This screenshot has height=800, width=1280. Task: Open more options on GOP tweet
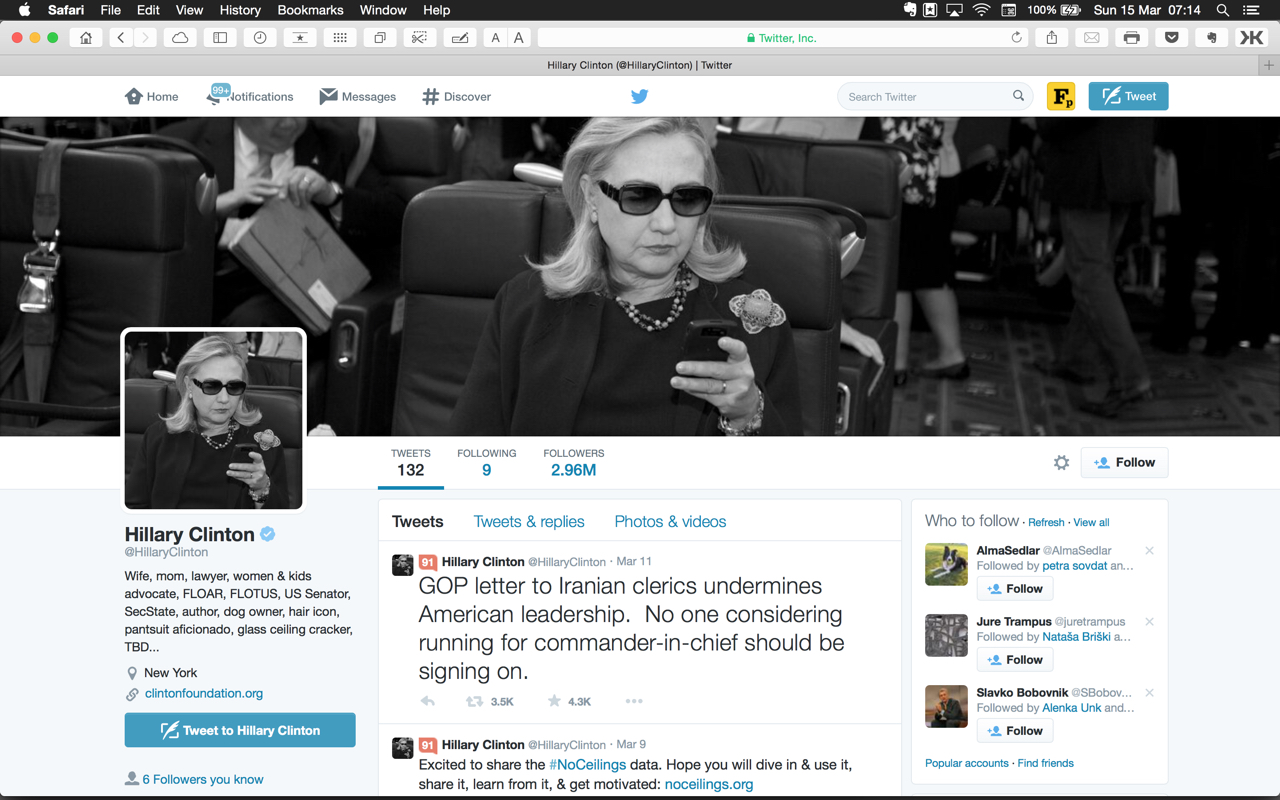point(634,701)
